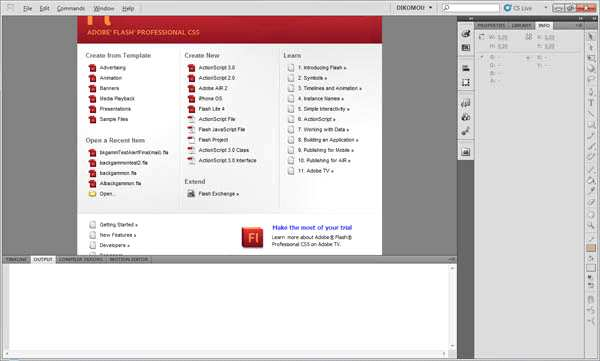Collapse the Properties panel group to icons
This screenshot has height=361, width=600.
[580, 18]
